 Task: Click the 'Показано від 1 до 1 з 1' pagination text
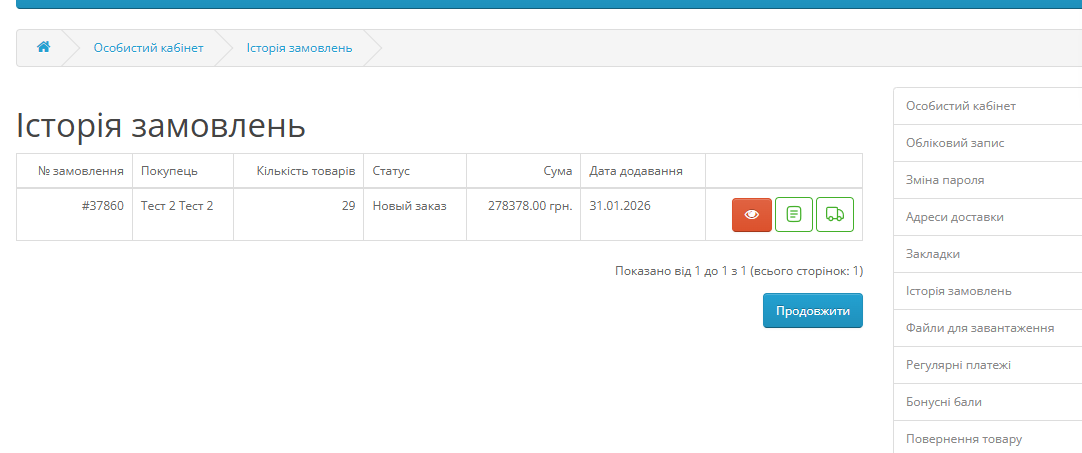point(681,271)
